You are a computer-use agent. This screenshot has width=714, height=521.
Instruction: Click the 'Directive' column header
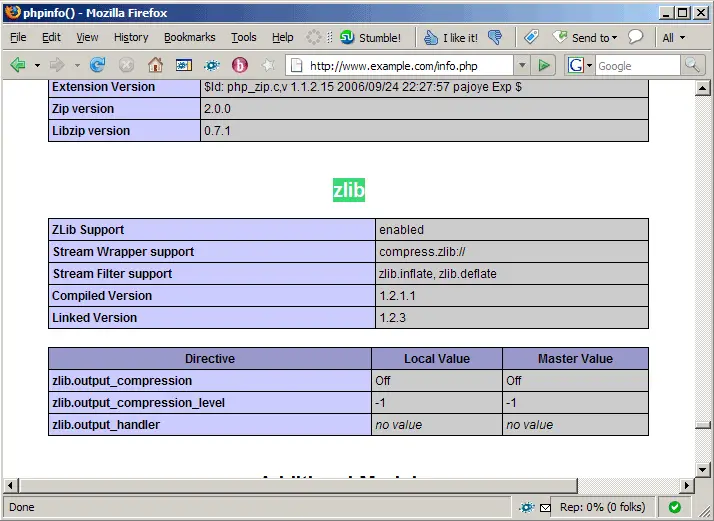point(210,358)
